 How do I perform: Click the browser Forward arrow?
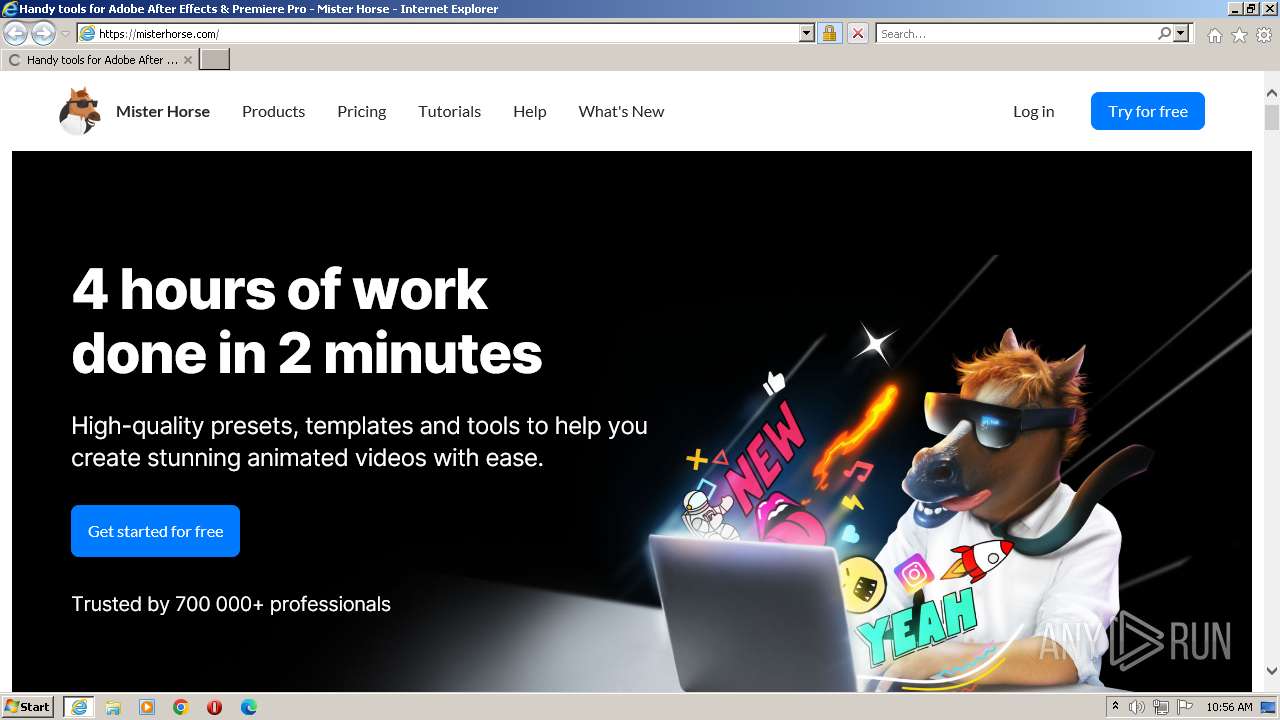pyautogui.click(x=43, y=33)
